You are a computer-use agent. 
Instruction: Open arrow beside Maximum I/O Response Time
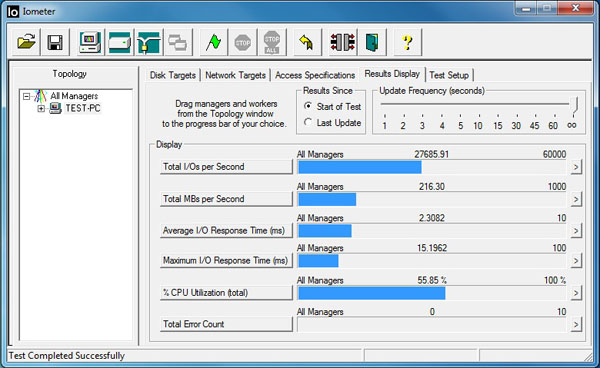tap(576, 261)
